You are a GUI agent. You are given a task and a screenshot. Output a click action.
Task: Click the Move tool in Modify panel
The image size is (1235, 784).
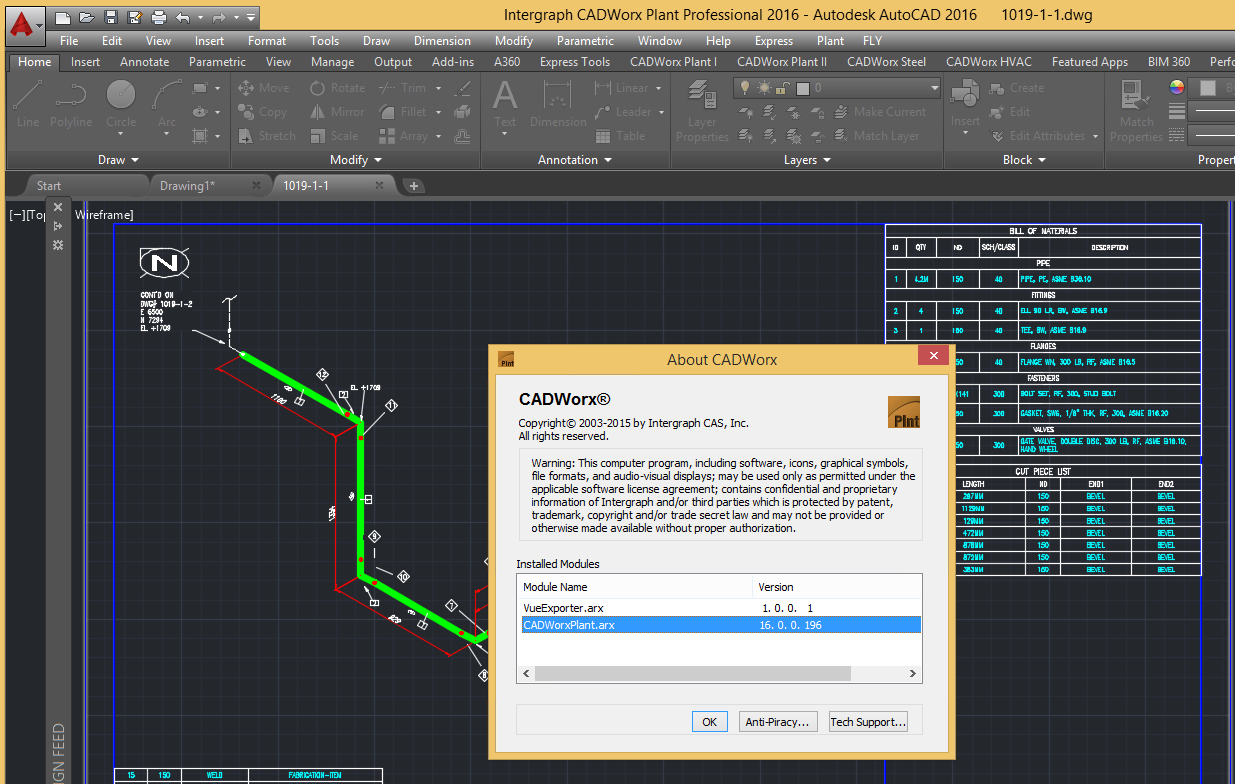(x=264, y=88)
